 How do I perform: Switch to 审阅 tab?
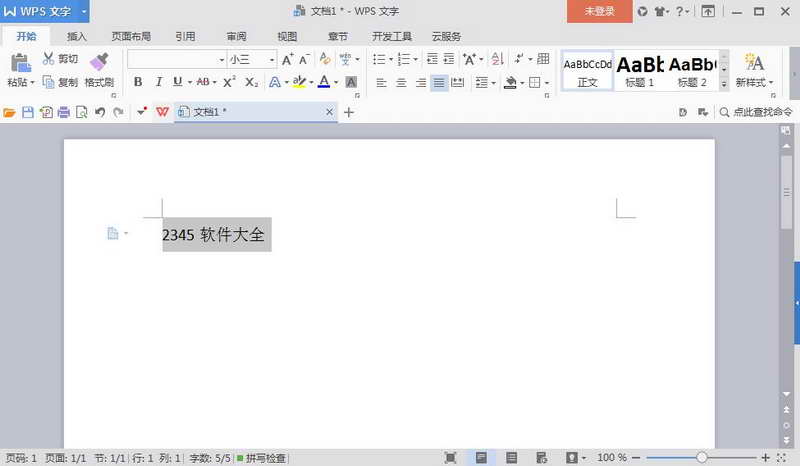point(236,36)
